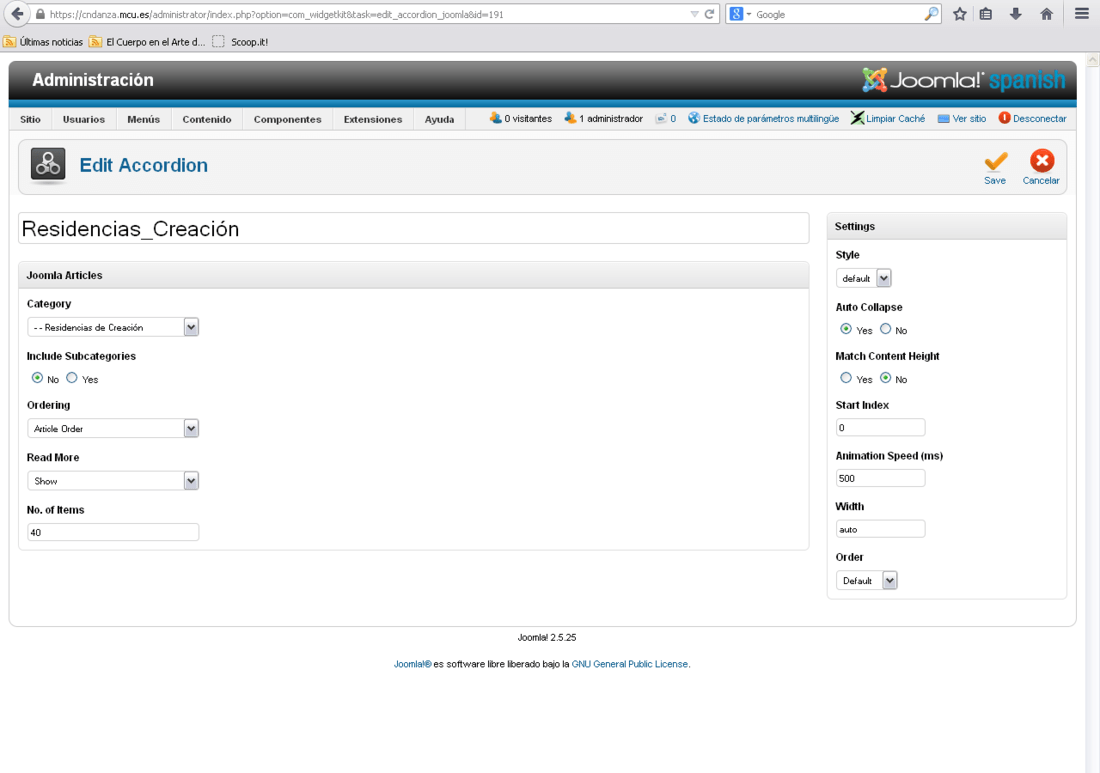This screenshot has width=1100, height=773.
Task: Click the padlock site identity icon
Action: 41,14
